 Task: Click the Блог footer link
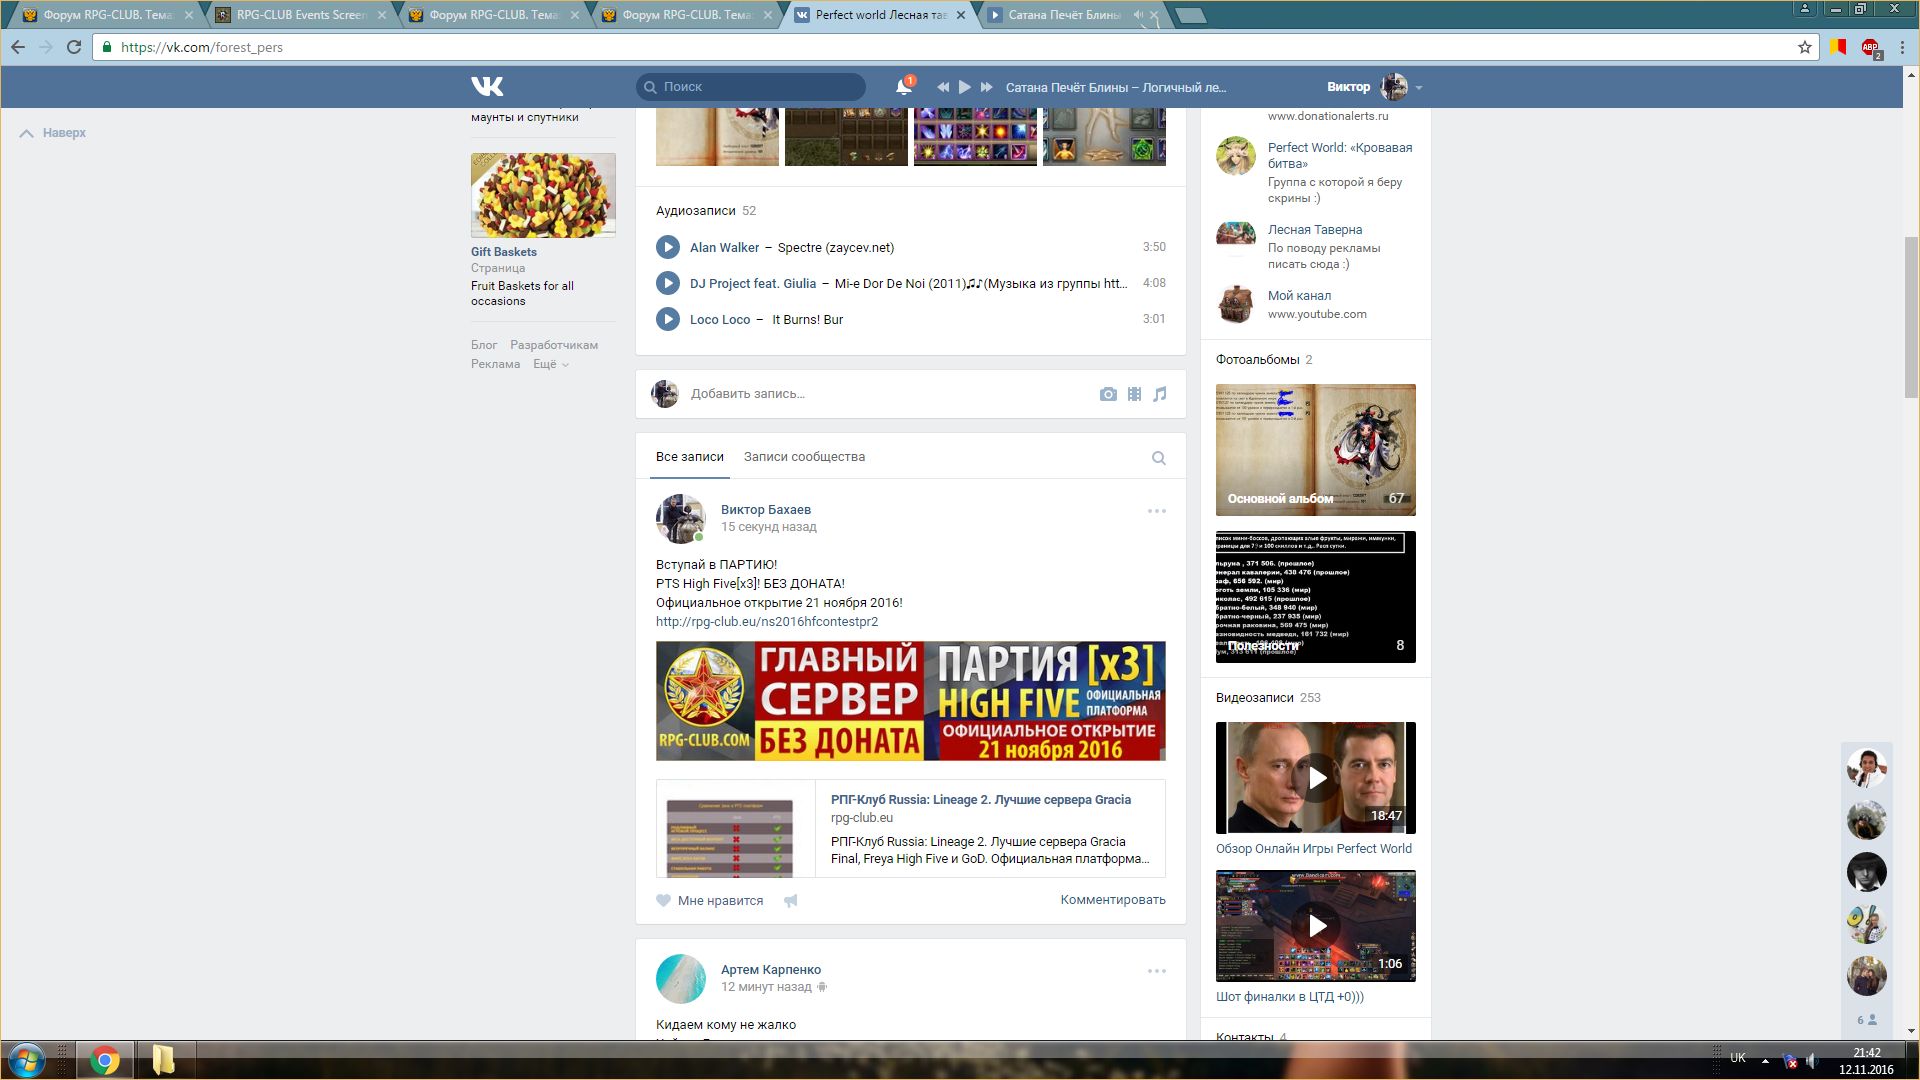[x=484, y=345]
